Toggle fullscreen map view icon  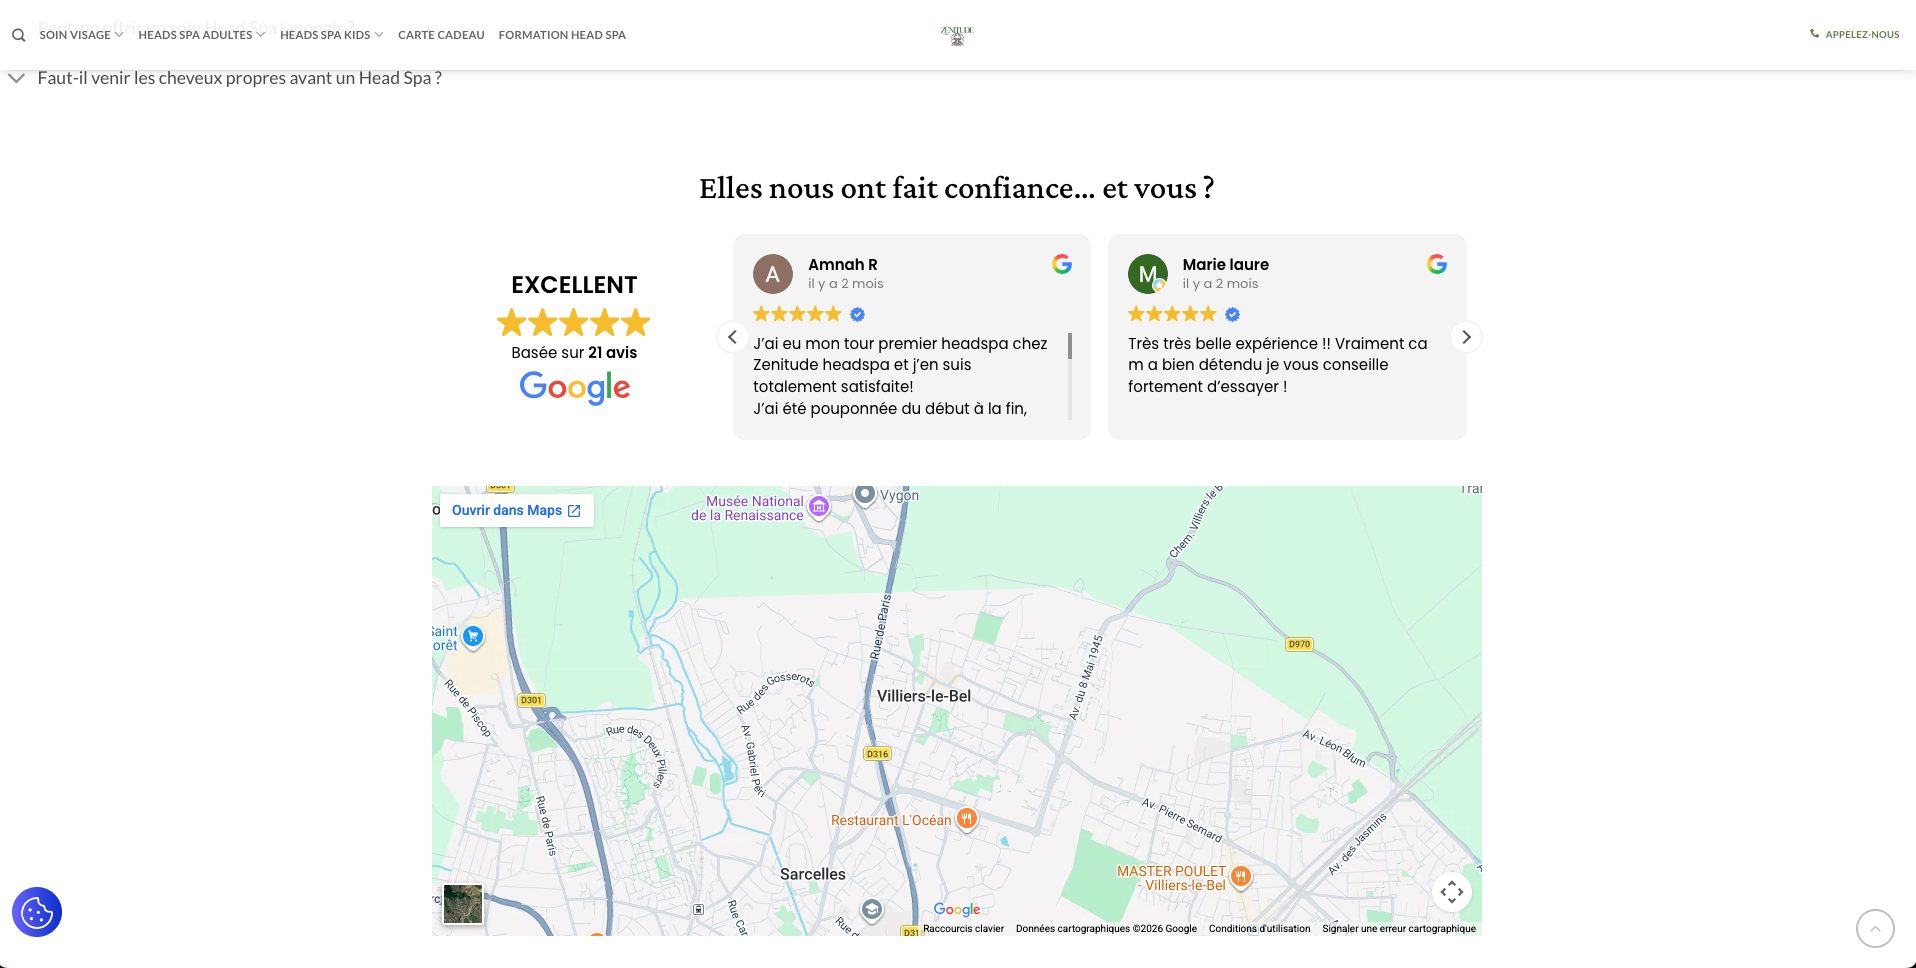[1452, 892]
